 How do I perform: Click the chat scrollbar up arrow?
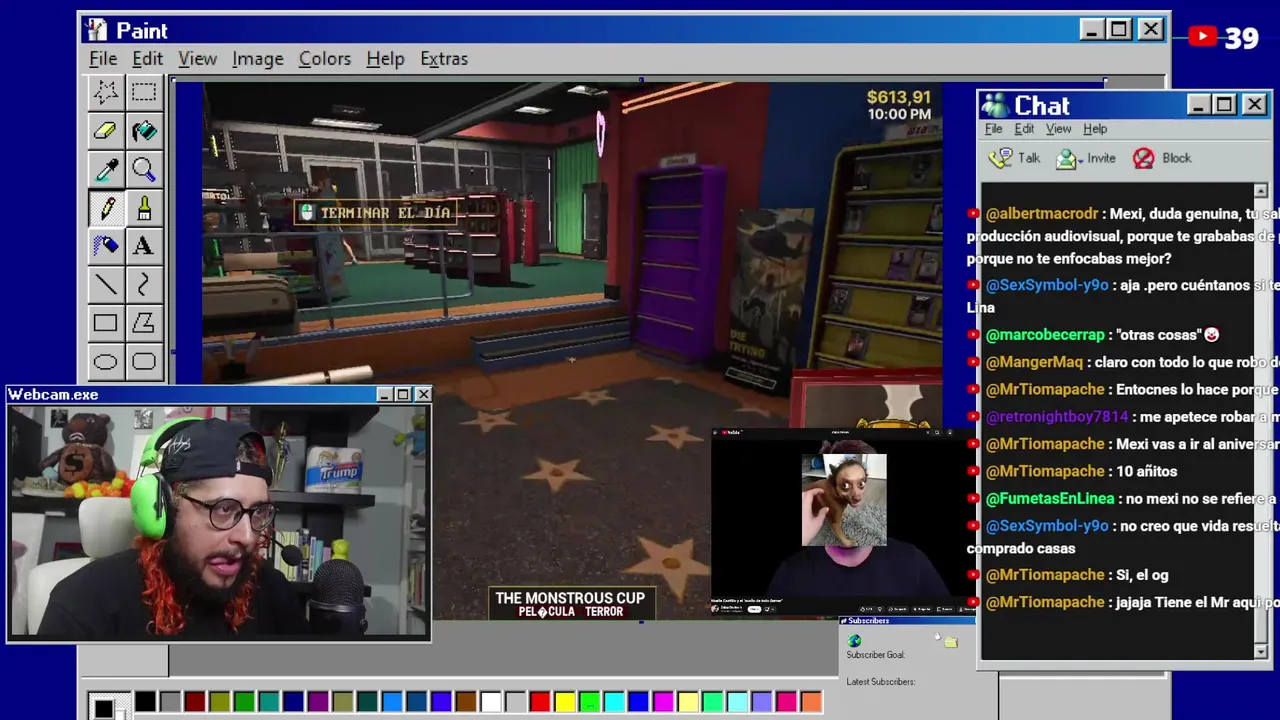(1260, 190)
